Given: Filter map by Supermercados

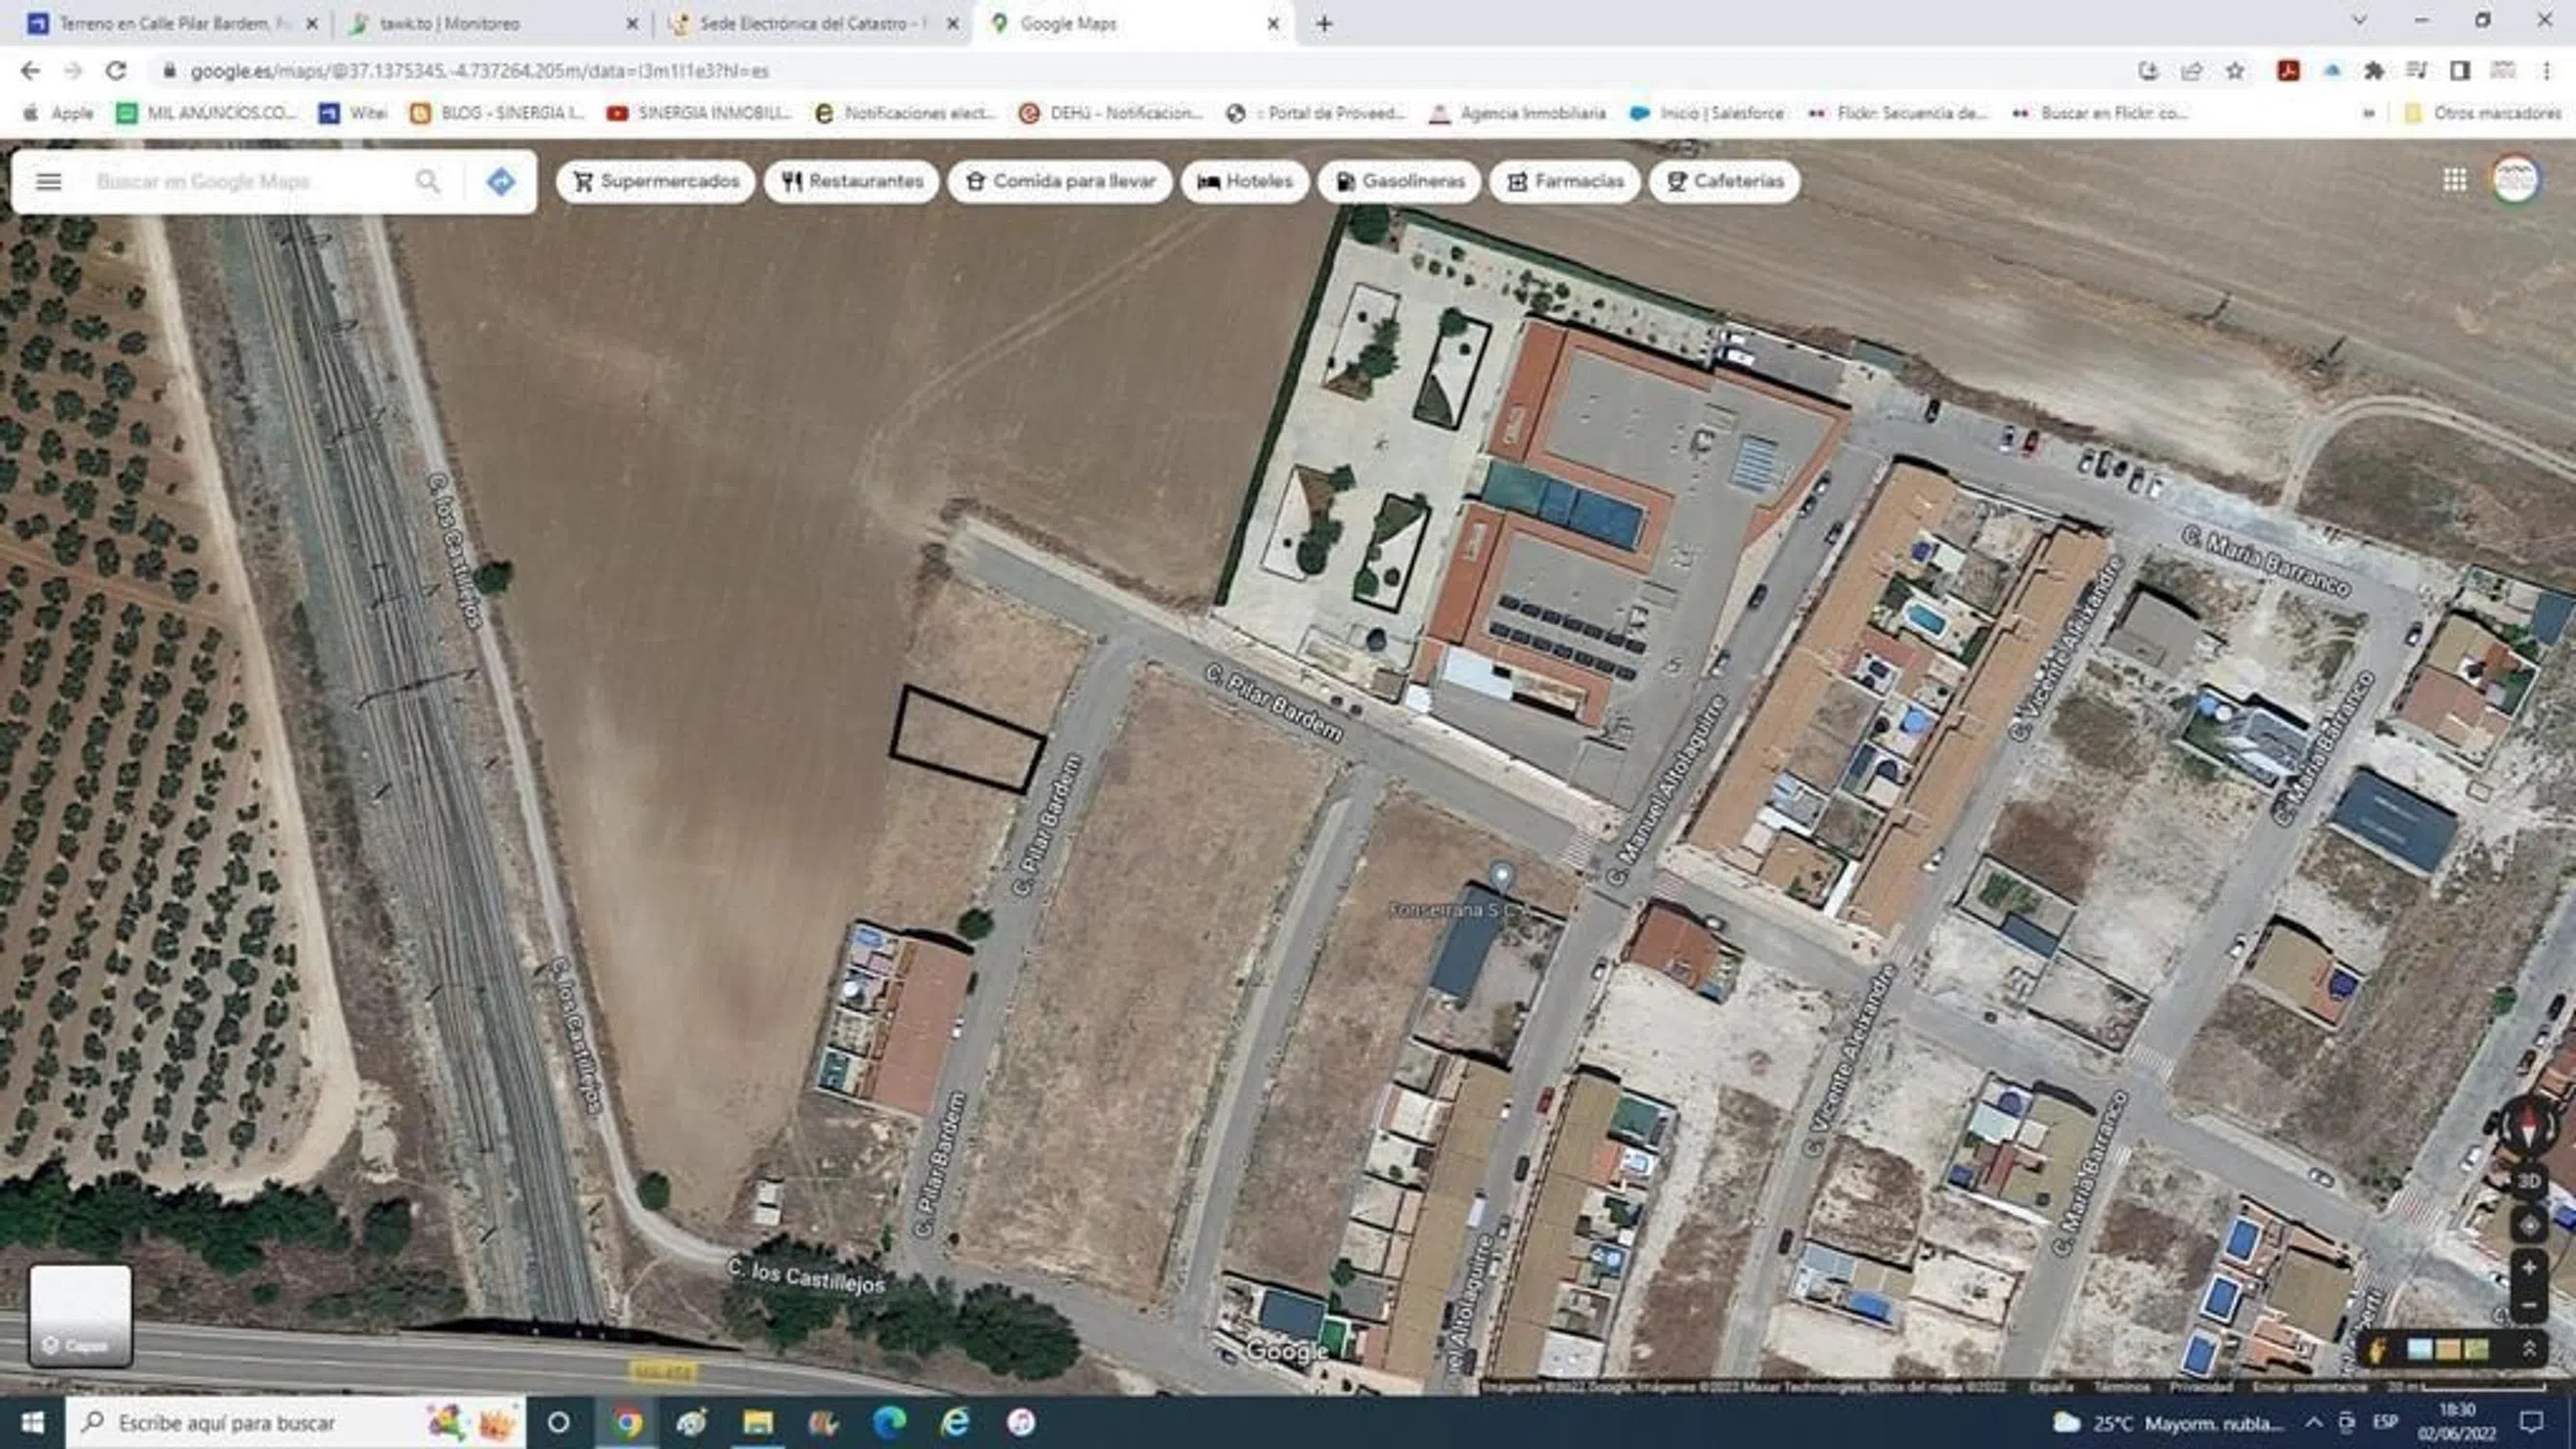Looking at the screenshot, I should [655, 181].
